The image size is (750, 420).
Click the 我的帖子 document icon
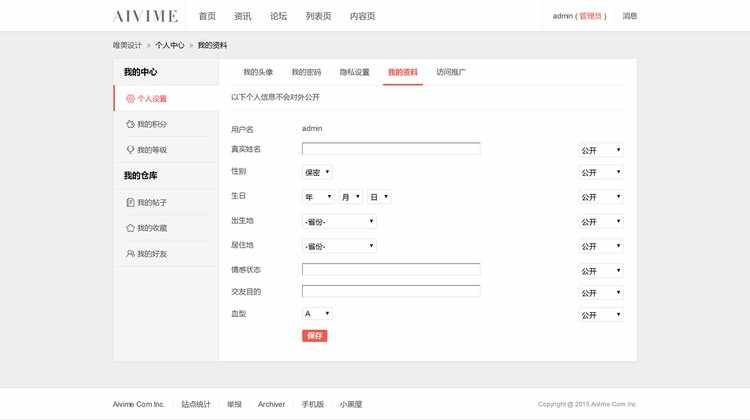pos(130,202)
